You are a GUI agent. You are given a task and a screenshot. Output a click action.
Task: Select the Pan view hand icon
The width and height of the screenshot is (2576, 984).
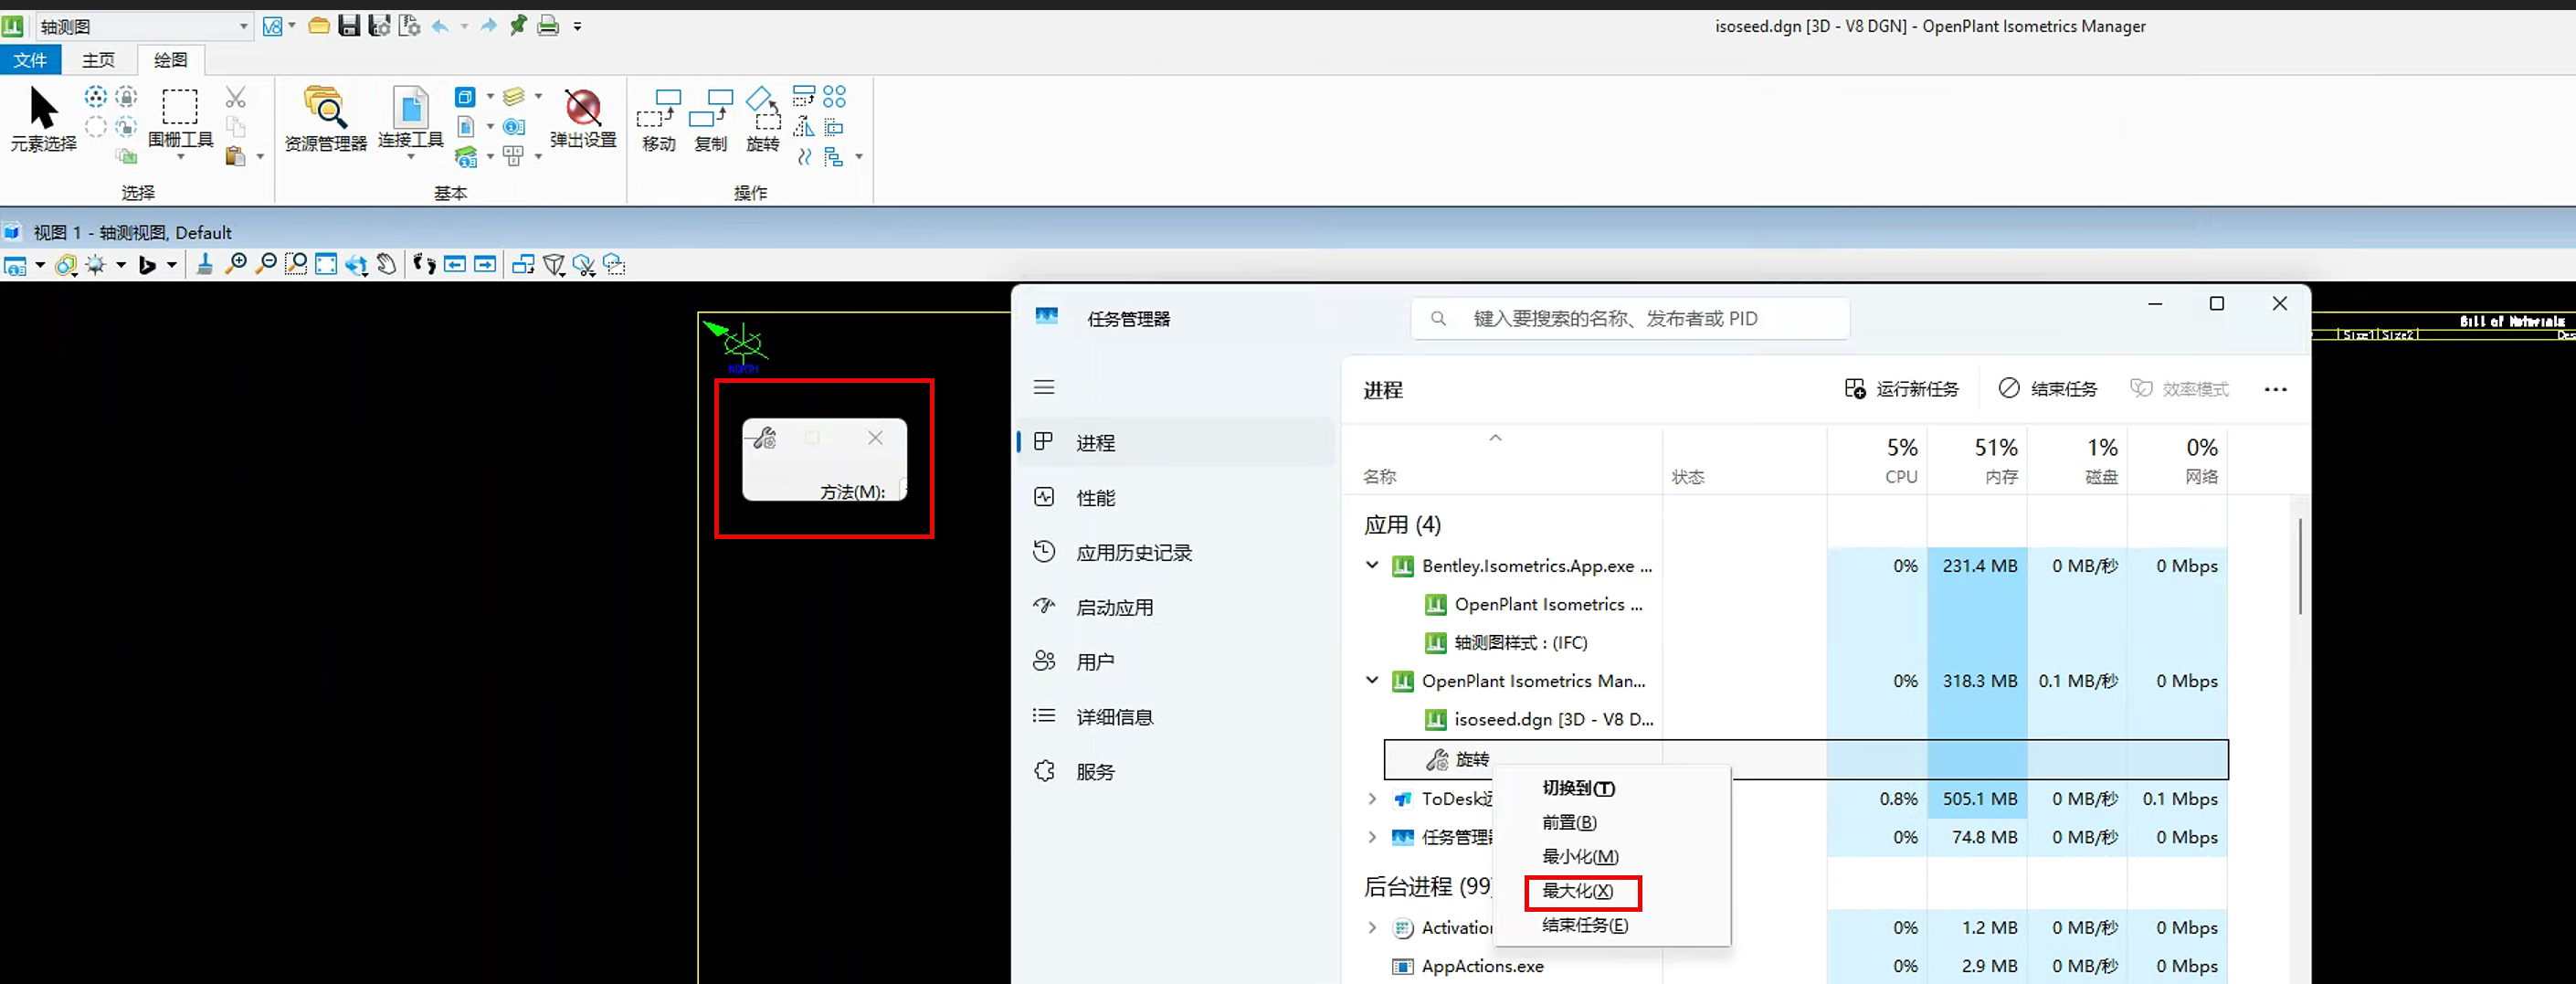387,264
